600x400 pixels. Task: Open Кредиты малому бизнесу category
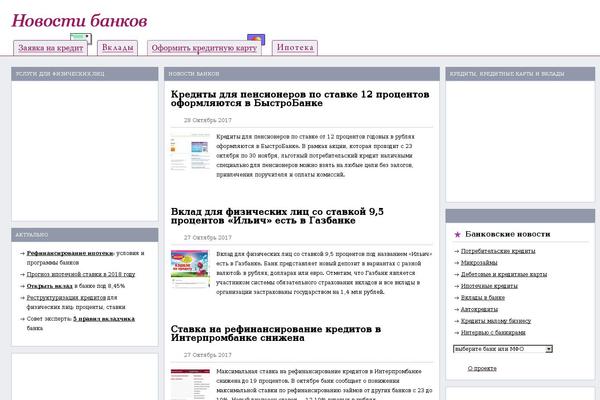[496, 321]
